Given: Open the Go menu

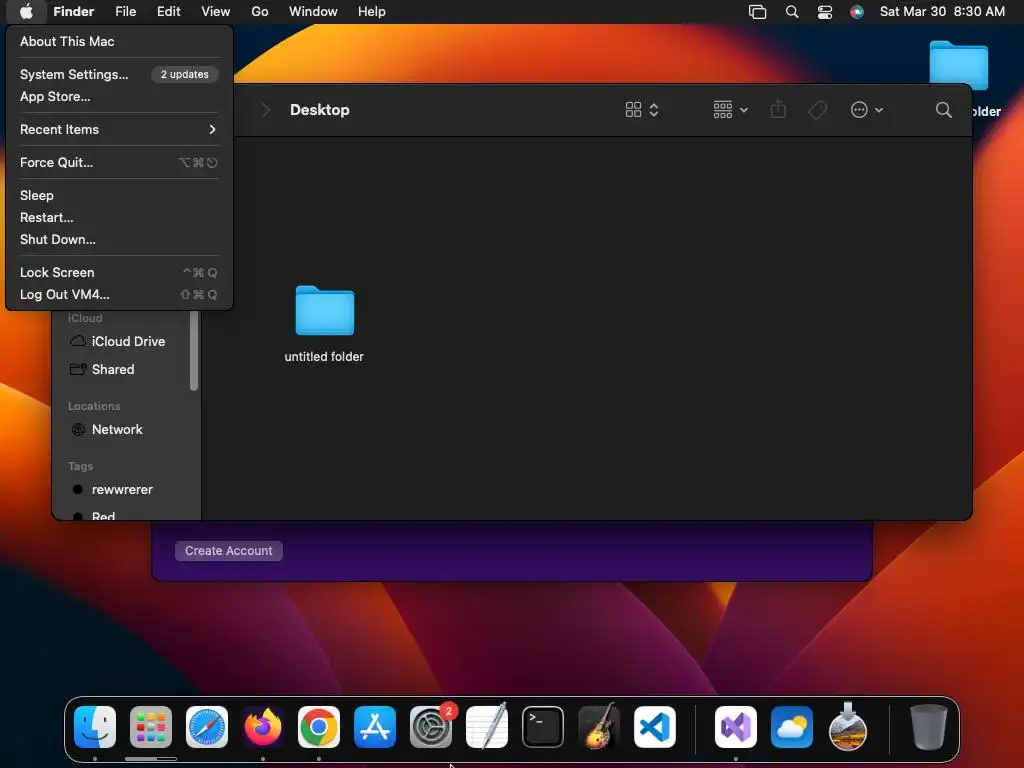Looking at the screenshot, I should coord(260,12).
